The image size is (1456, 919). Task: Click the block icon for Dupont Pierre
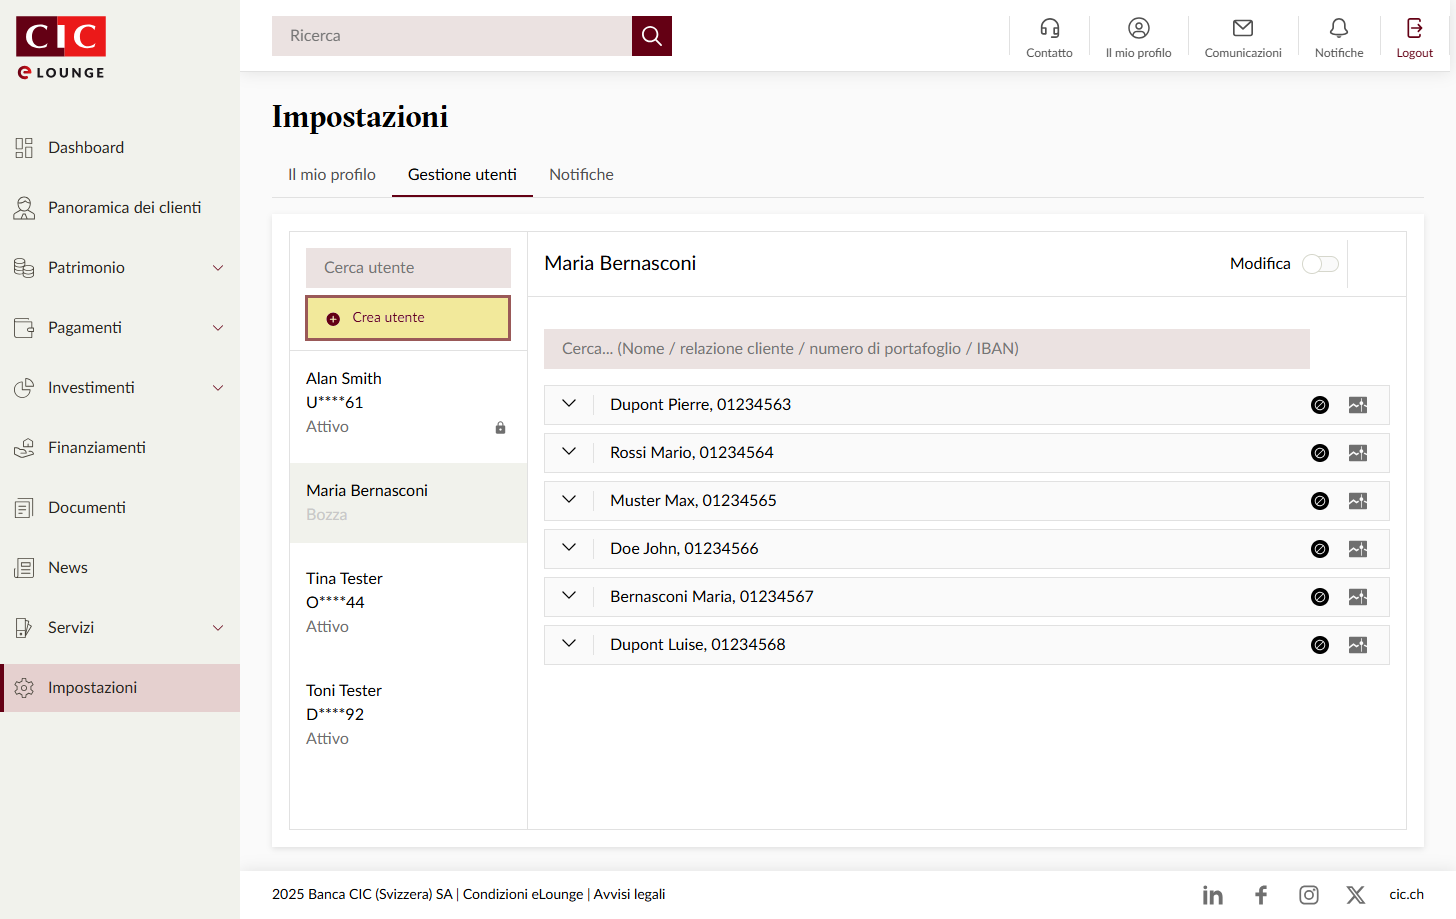point(1319,405)
